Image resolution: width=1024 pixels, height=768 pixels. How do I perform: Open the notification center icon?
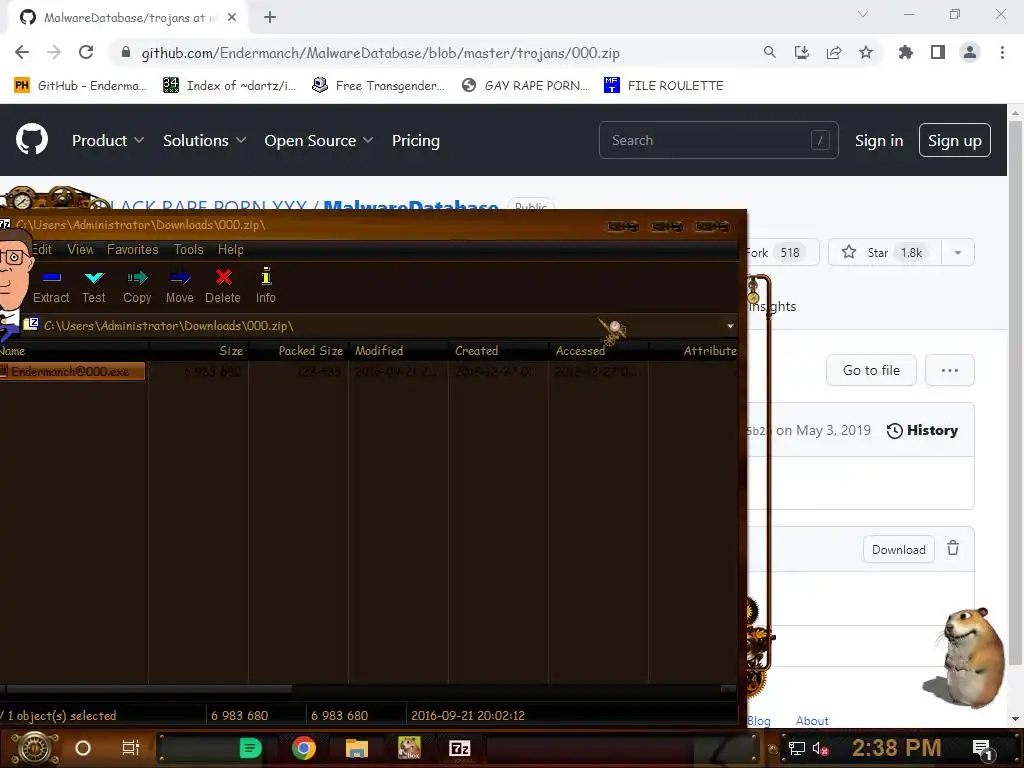(x=983, y=749)
